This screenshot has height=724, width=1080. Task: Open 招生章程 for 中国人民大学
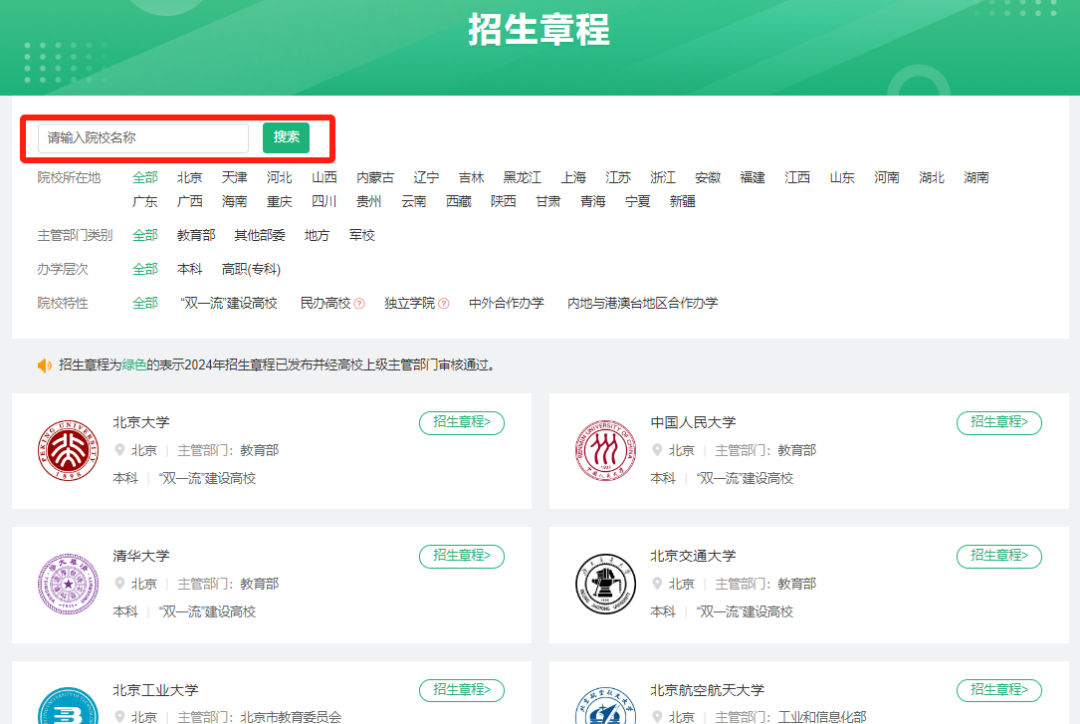[x=999, y=422]
